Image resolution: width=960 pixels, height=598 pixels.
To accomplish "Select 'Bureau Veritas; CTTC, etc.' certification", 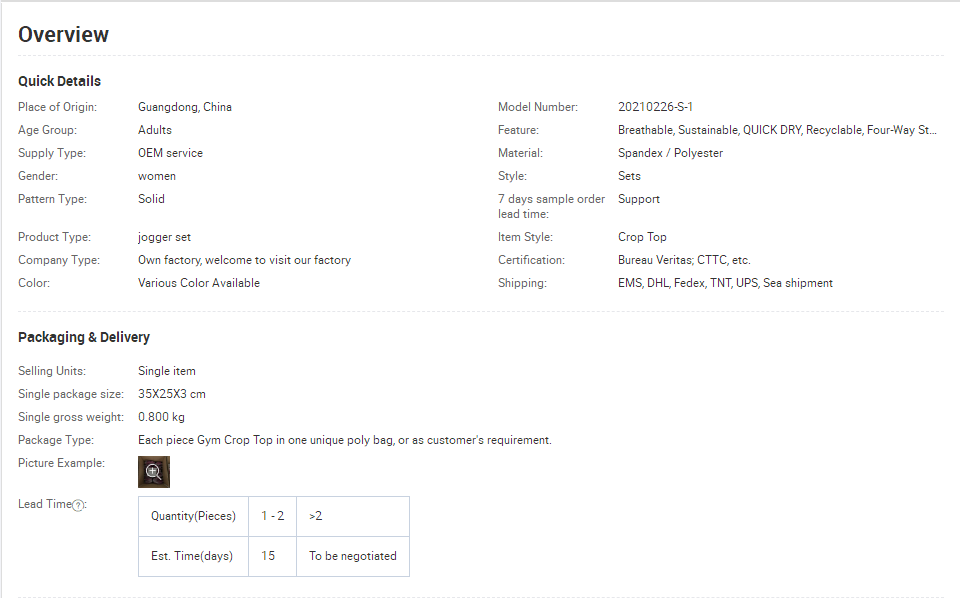I will pos(684,260).
